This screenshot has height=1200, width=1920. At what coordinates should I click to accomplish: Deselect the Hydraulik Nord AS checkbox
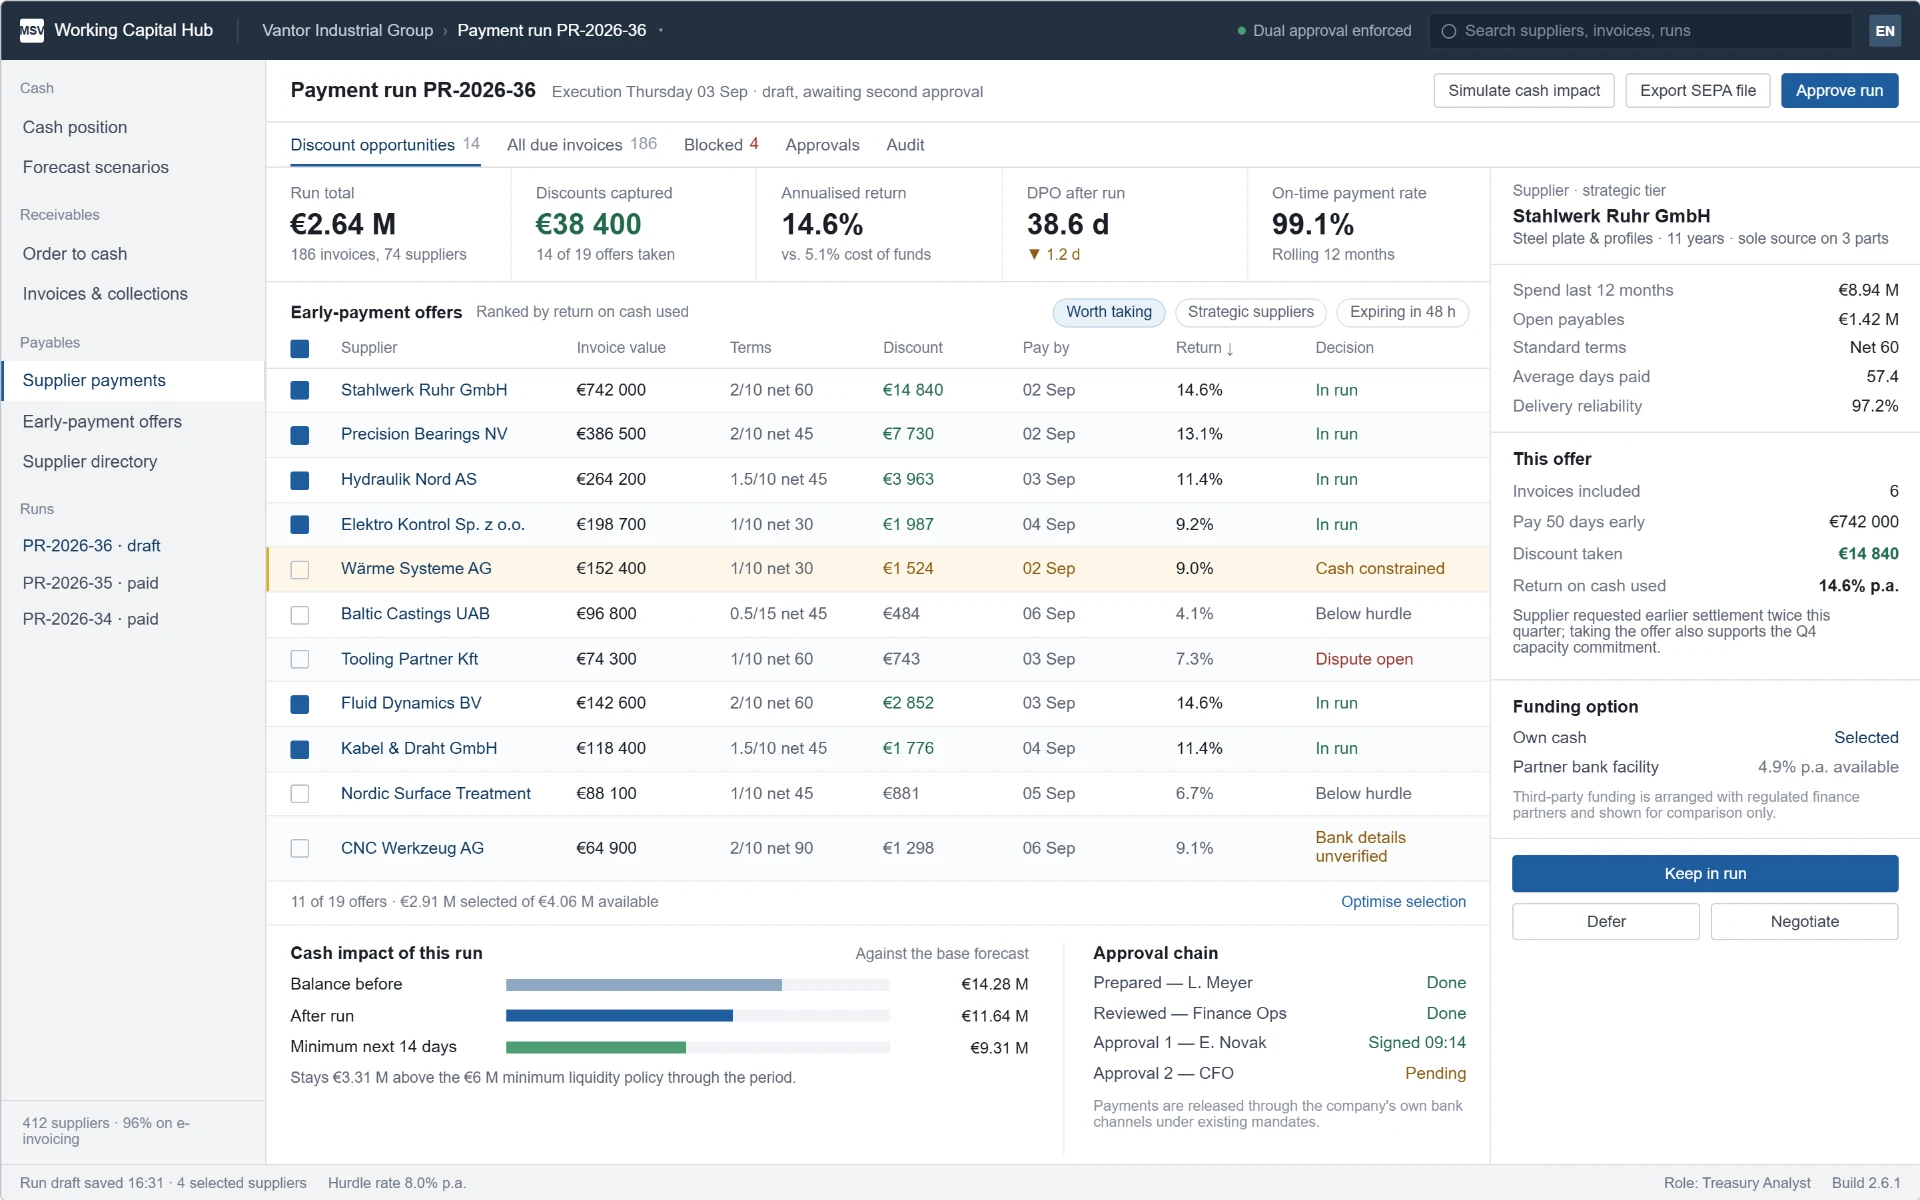[299, 480]
